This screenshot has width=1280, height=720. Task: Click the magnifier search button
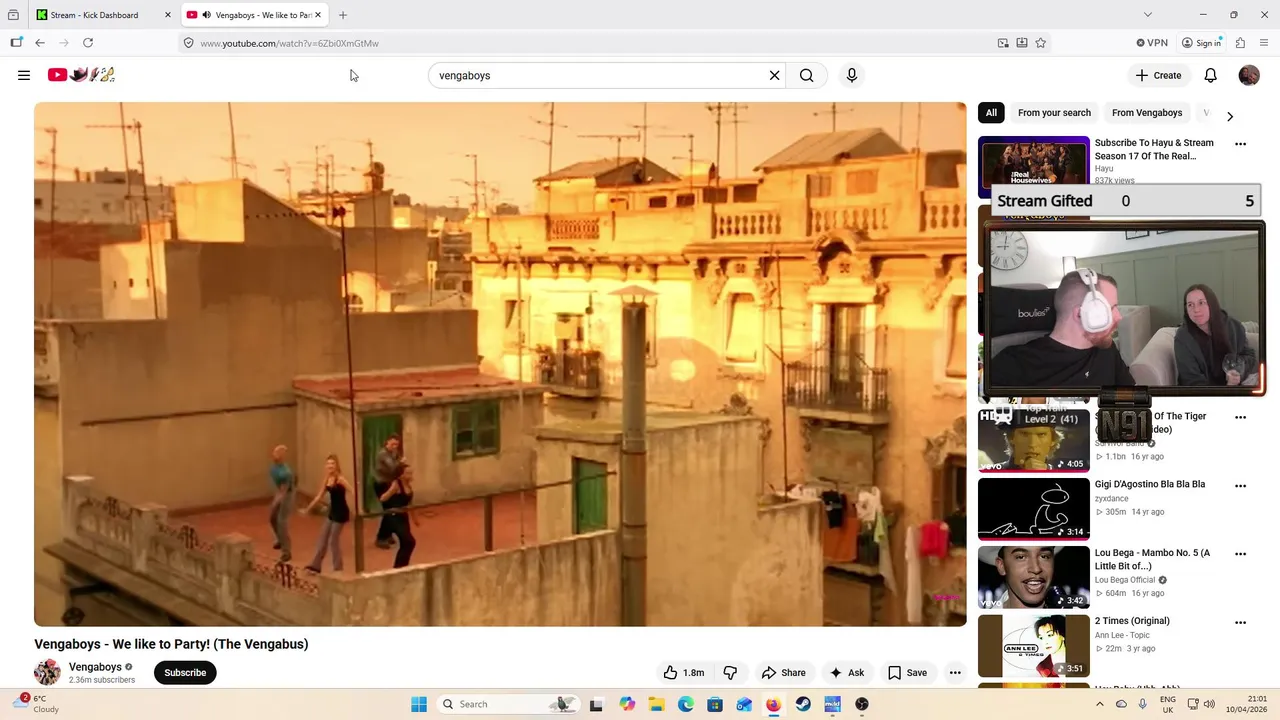pyautogui.click(x=807, y=75)
